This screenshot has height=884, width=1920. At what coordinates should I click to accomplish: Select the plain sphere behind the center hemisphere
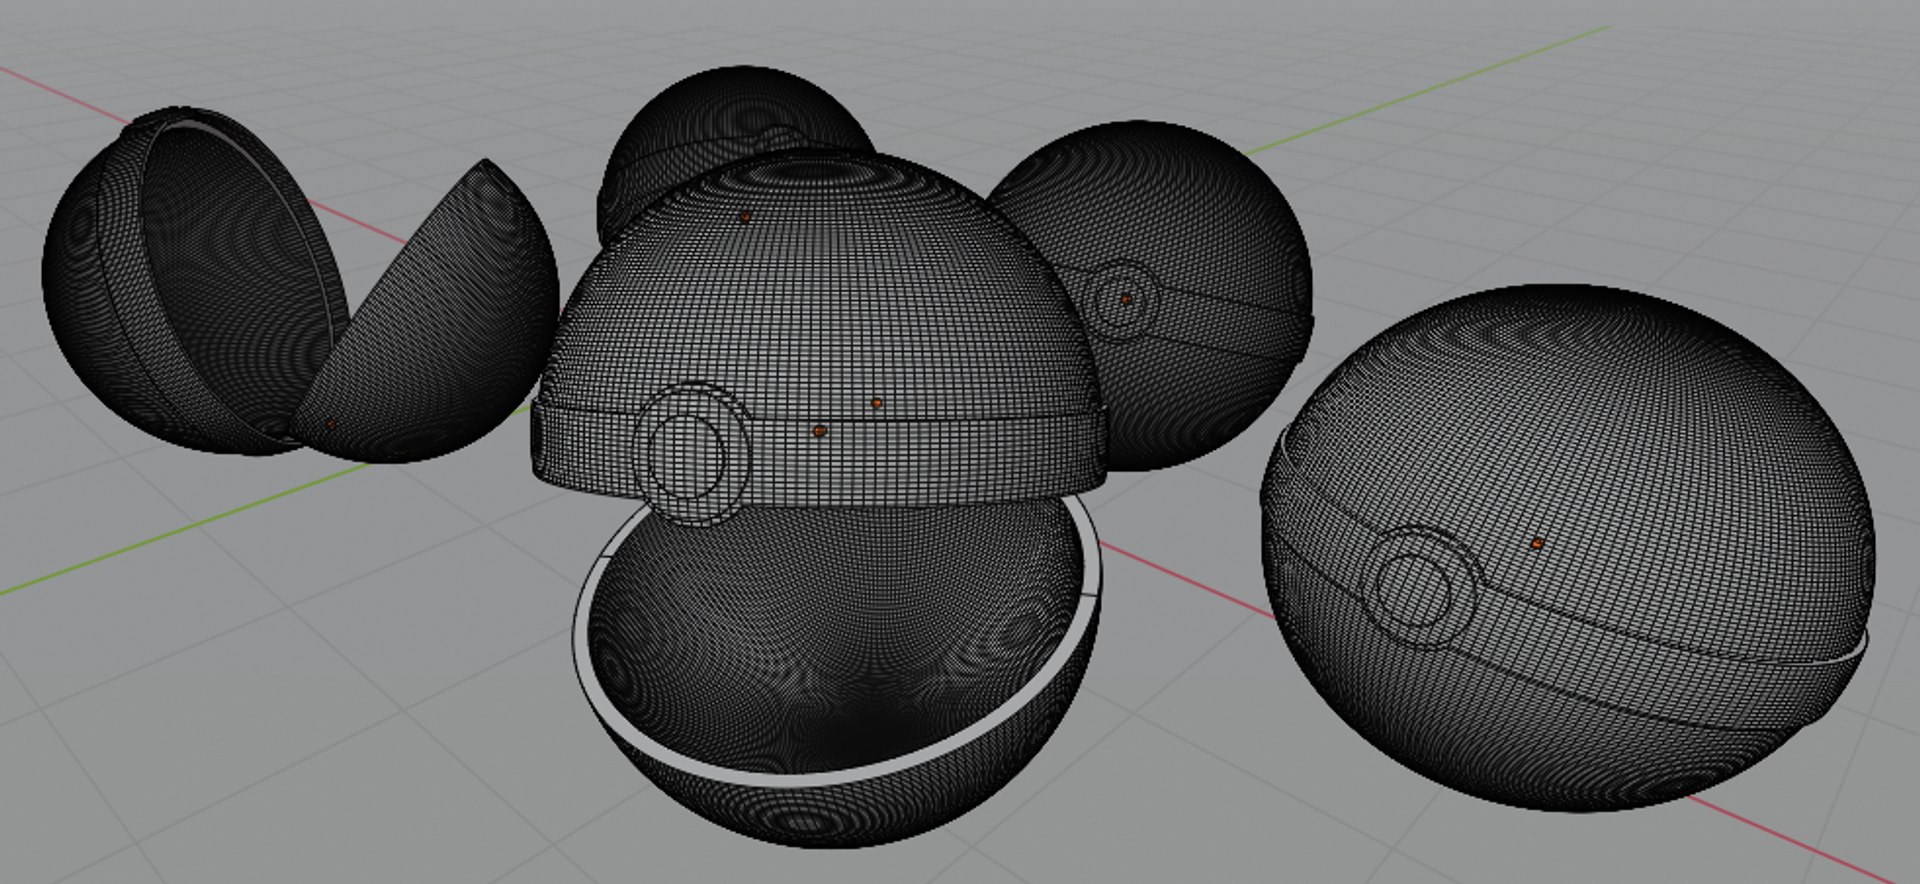pyautogui.click(x=735, y=140)
